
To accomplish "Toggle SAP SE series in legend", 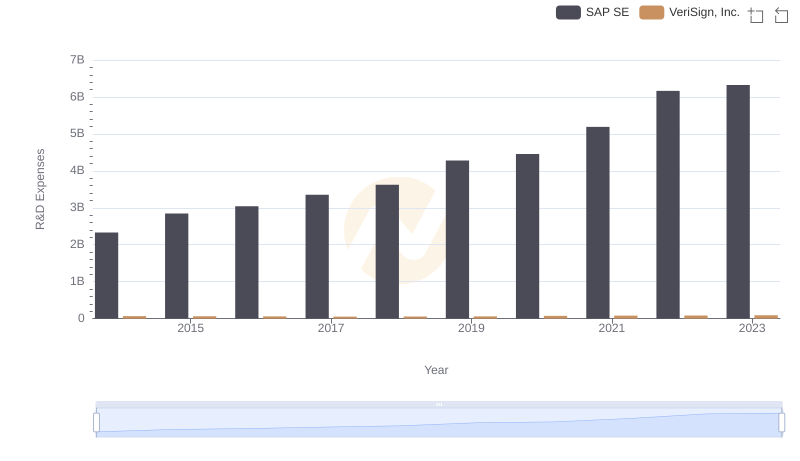I will coord(592,12).
